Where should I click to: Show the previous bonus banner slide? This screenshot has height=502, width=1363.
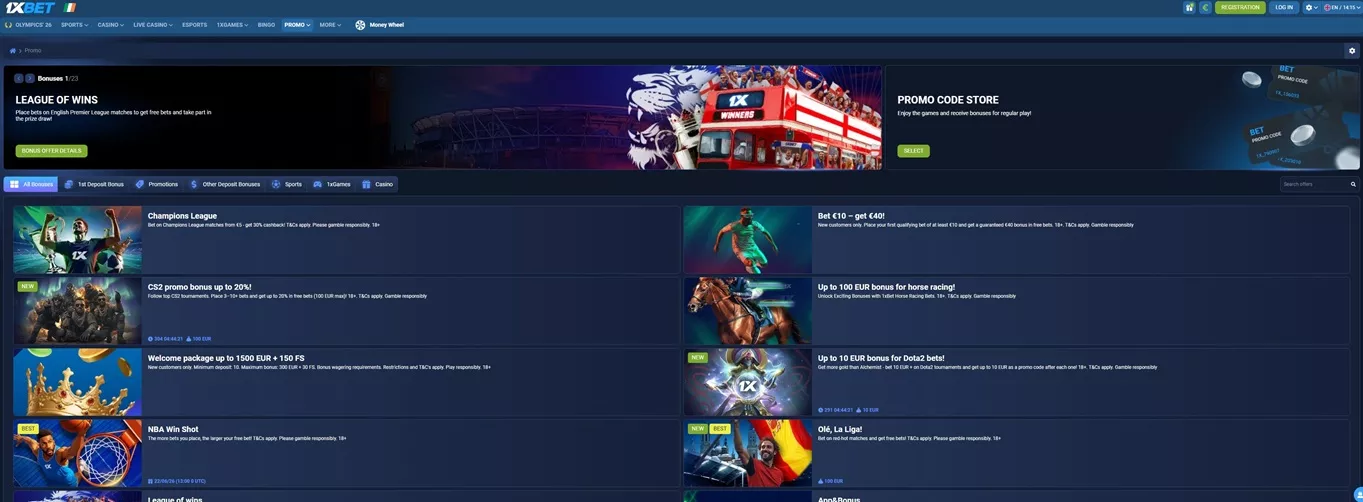point(19,78)
